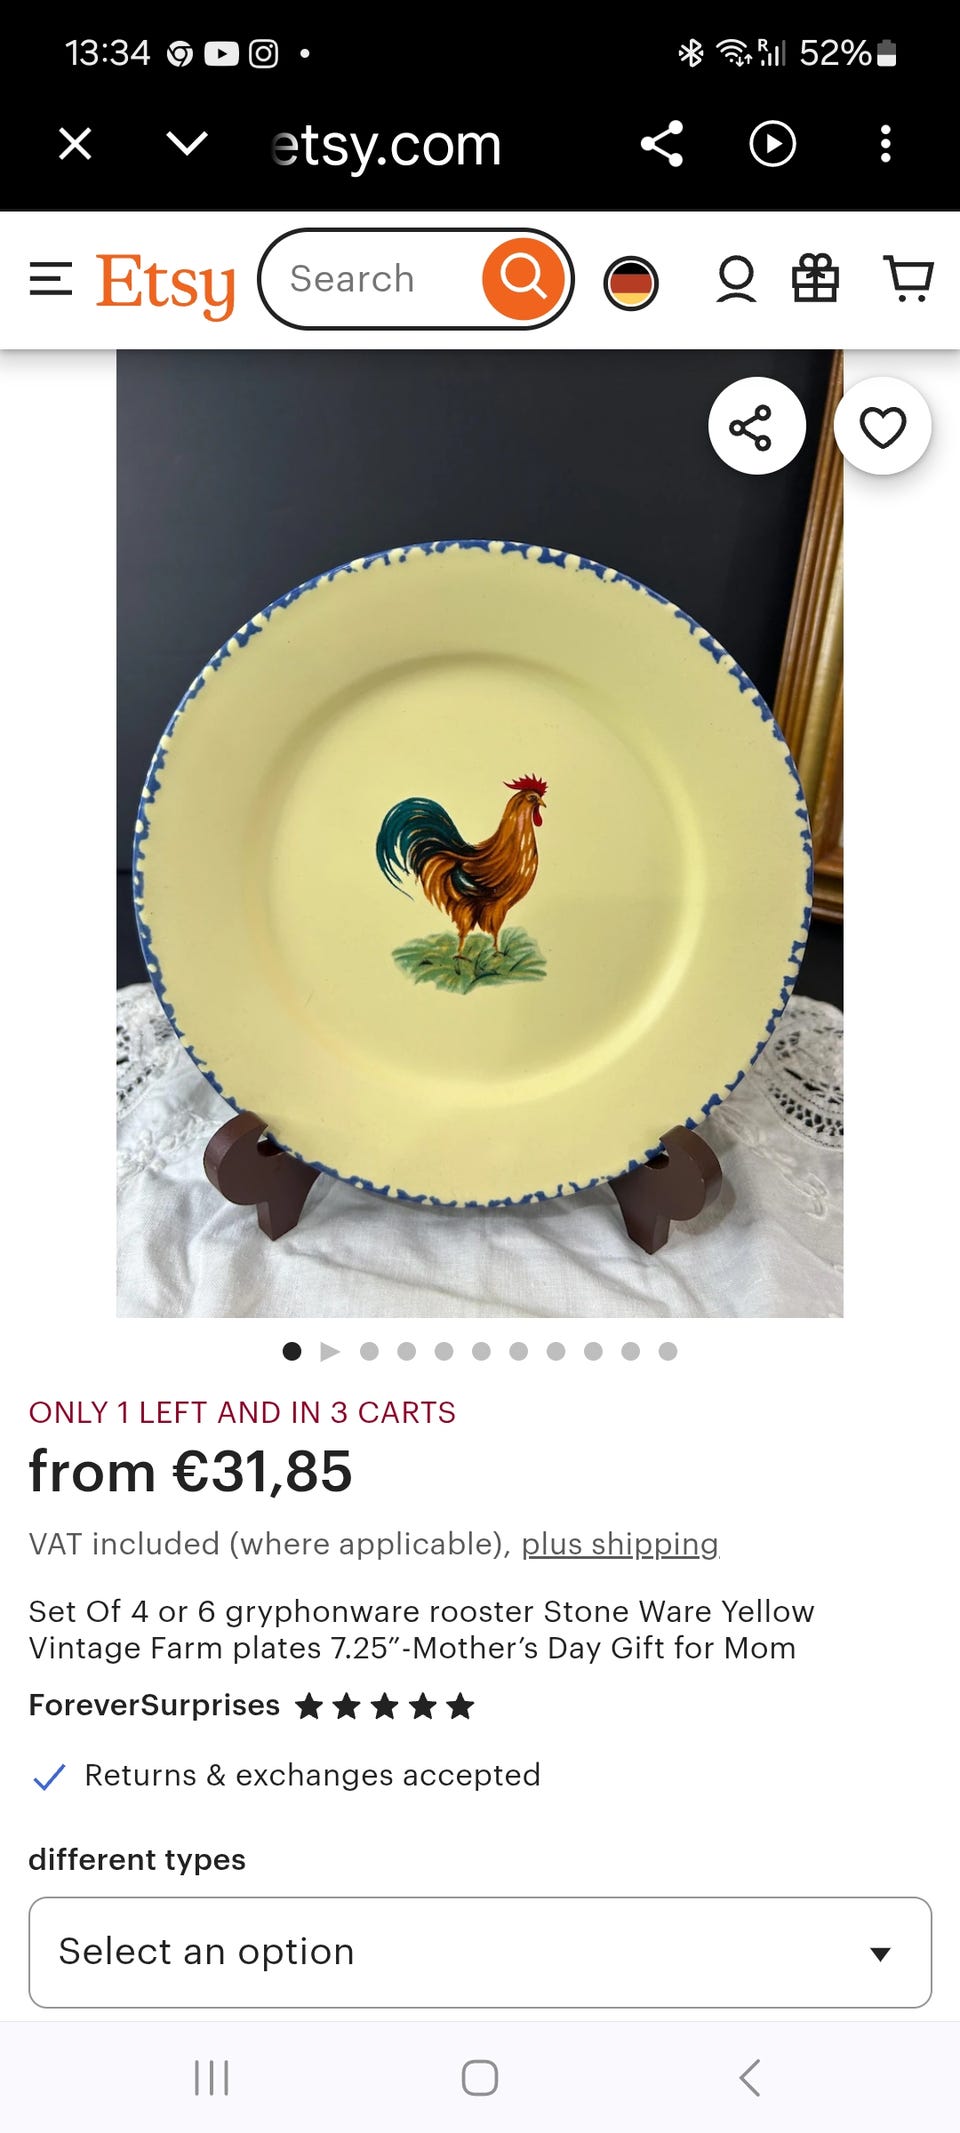Tap the rooster plate product image
This screenshot has width=960, height=2133.
click(480, 833)
